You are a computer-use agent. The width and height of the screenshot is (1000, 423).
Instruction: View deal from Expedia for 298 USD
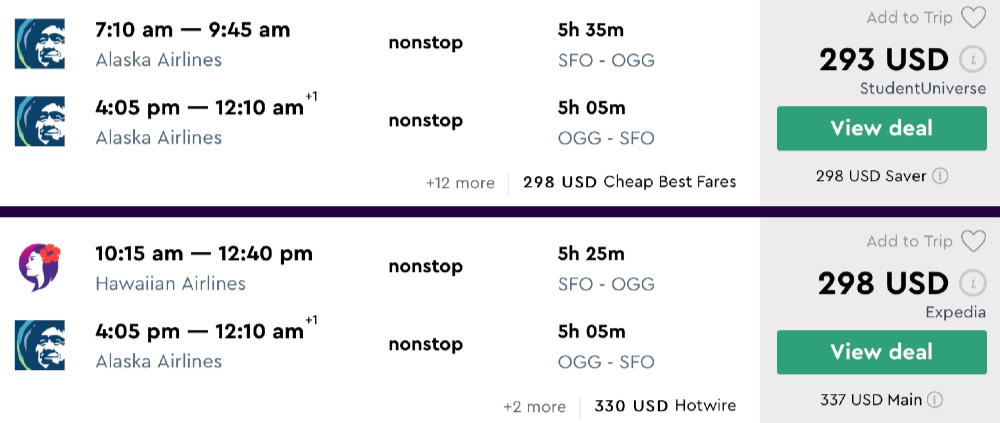881,352
